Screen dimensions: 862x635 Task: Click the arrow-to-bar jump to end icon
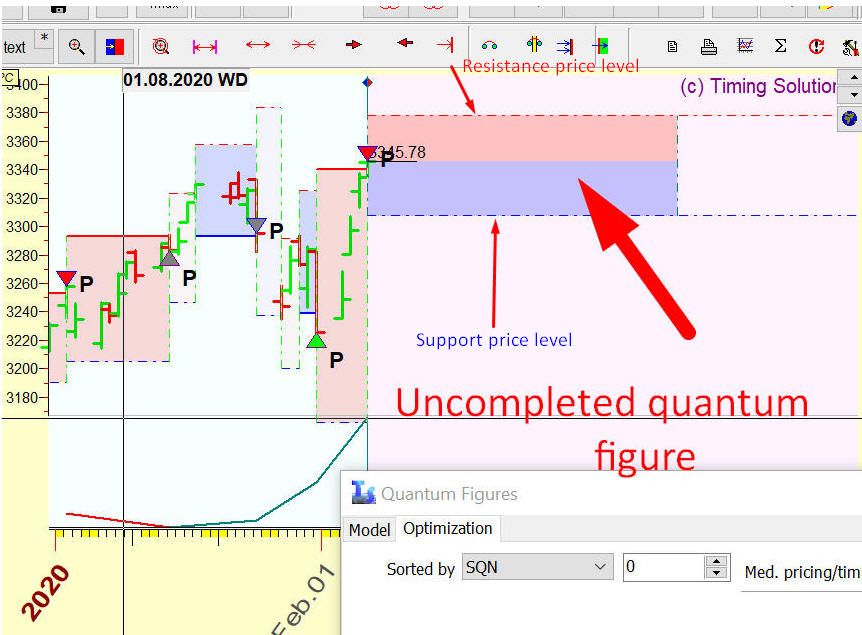tap(445, 45)
